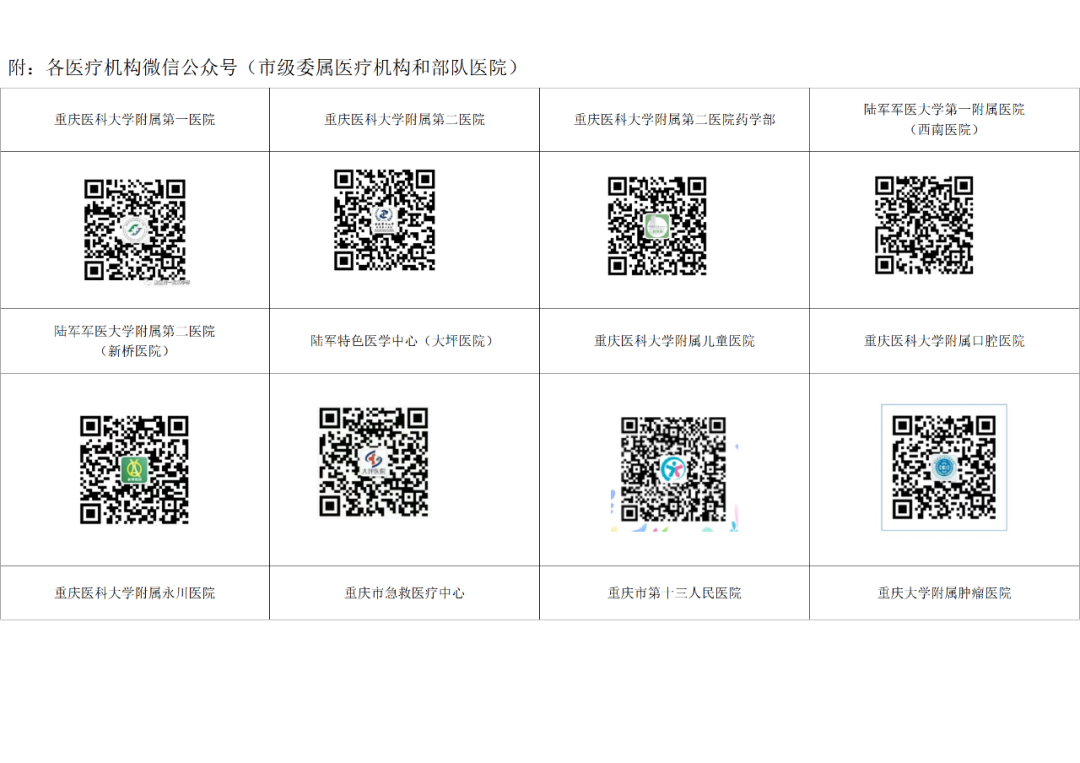Select the 重庆医科大学附属第一医院 name cell

click(x=134, y=120)
